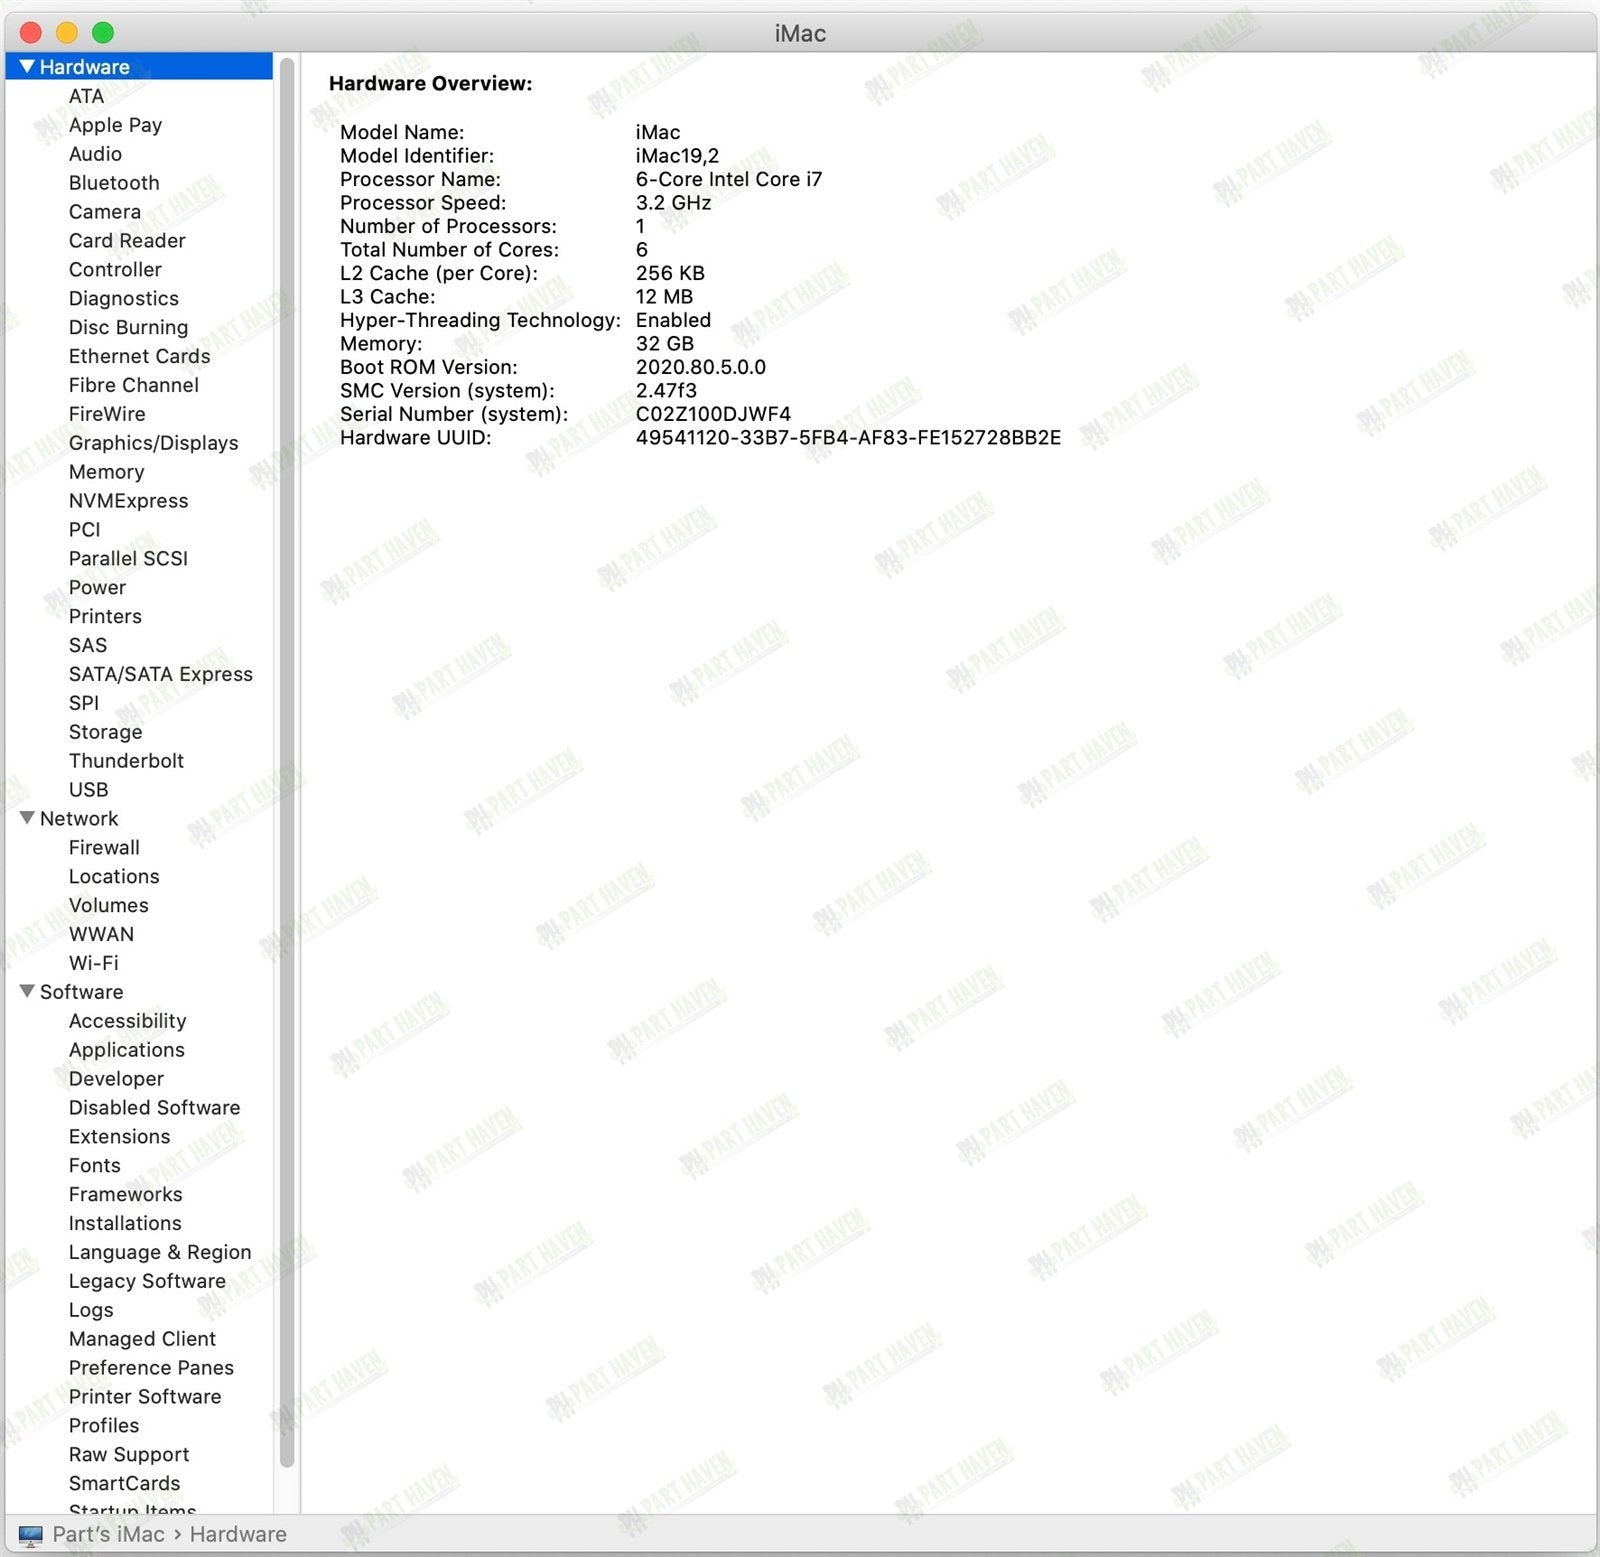Click Part's iMac in the path bar
Screen dimensions: 1600x1557
point(108,1534)
